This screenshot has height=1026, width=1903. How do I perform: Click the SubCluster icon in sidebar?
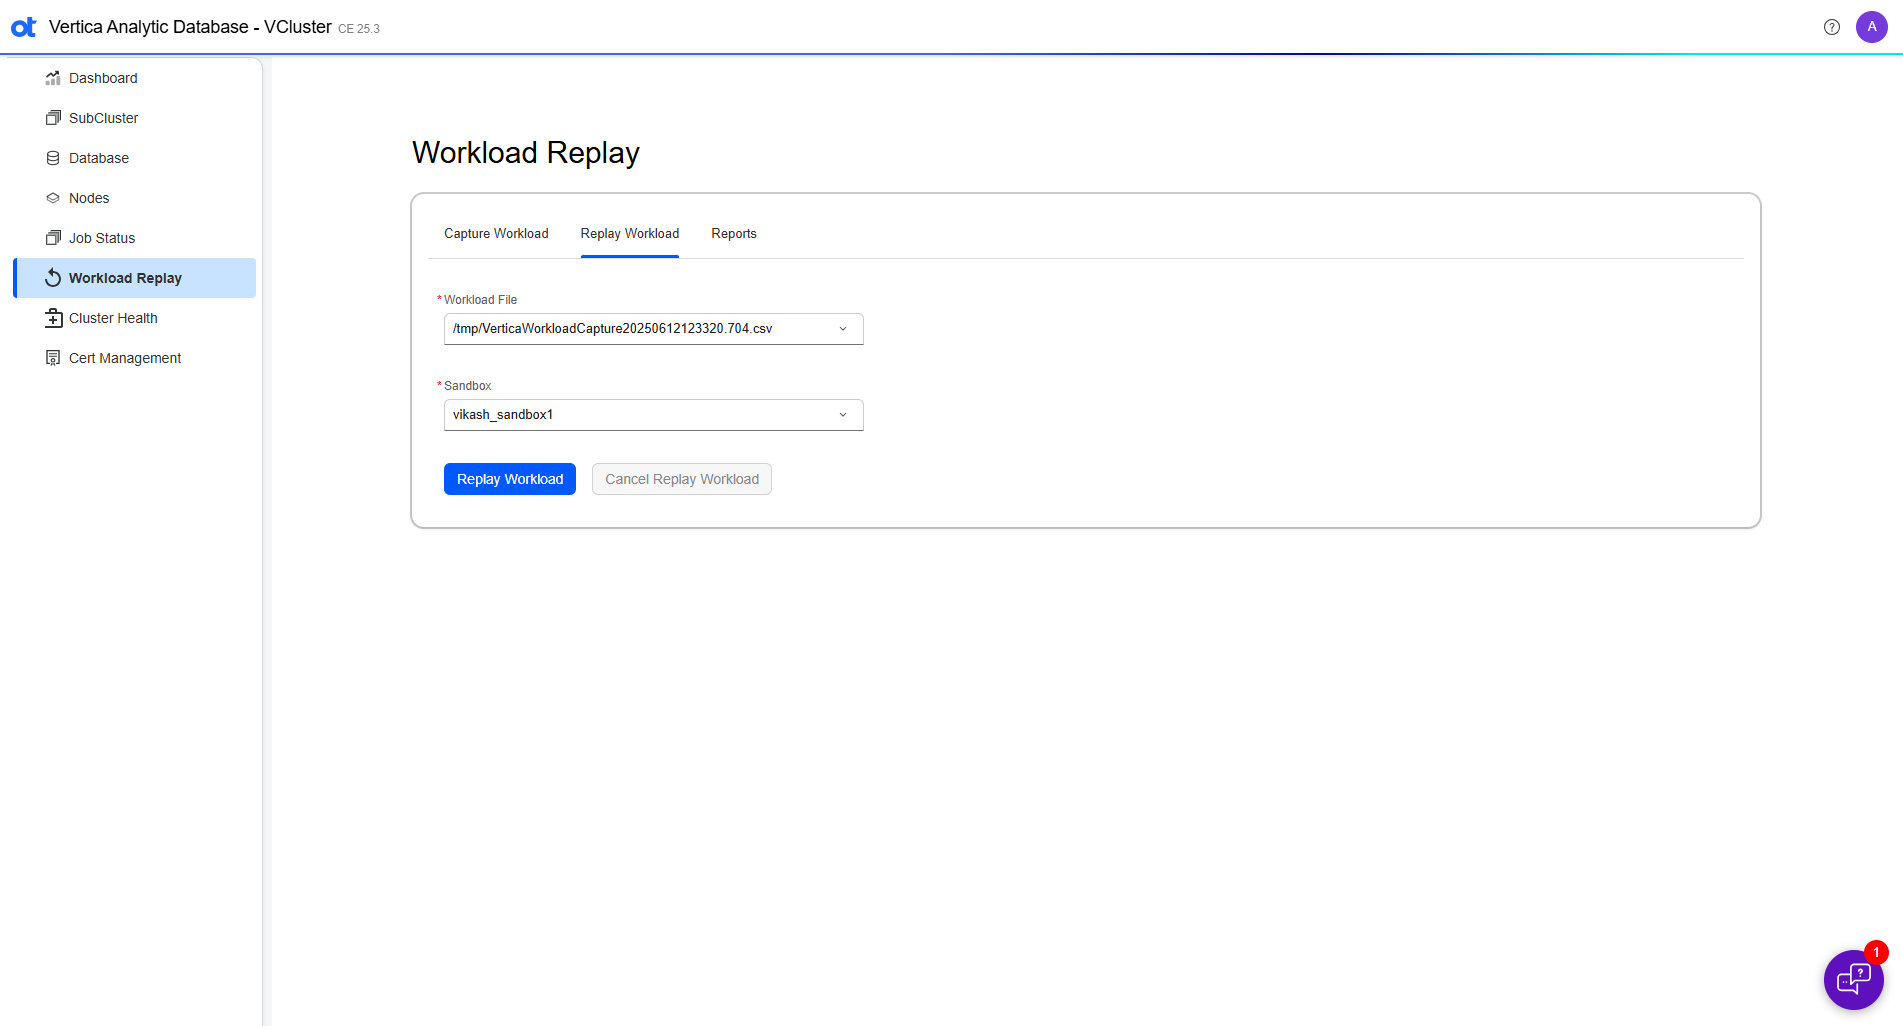click(x=53, y=118)
